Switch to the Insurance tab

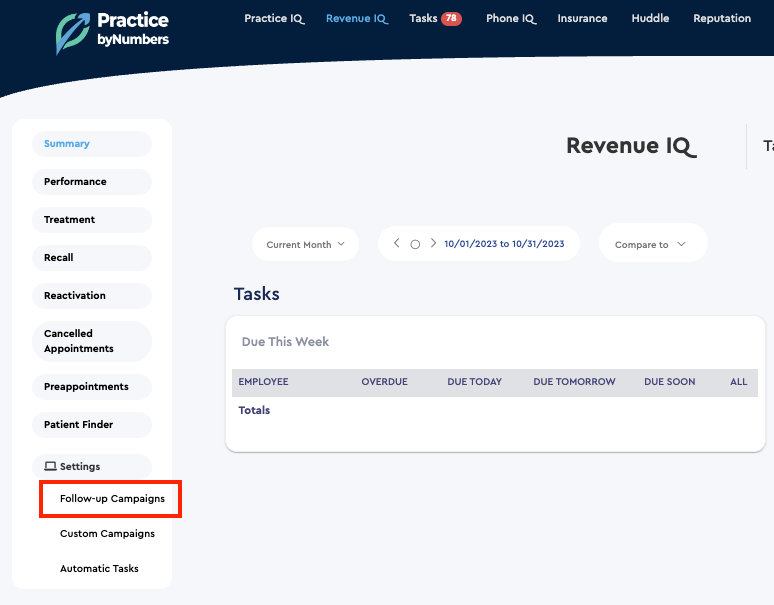click(x=582, y=19)
